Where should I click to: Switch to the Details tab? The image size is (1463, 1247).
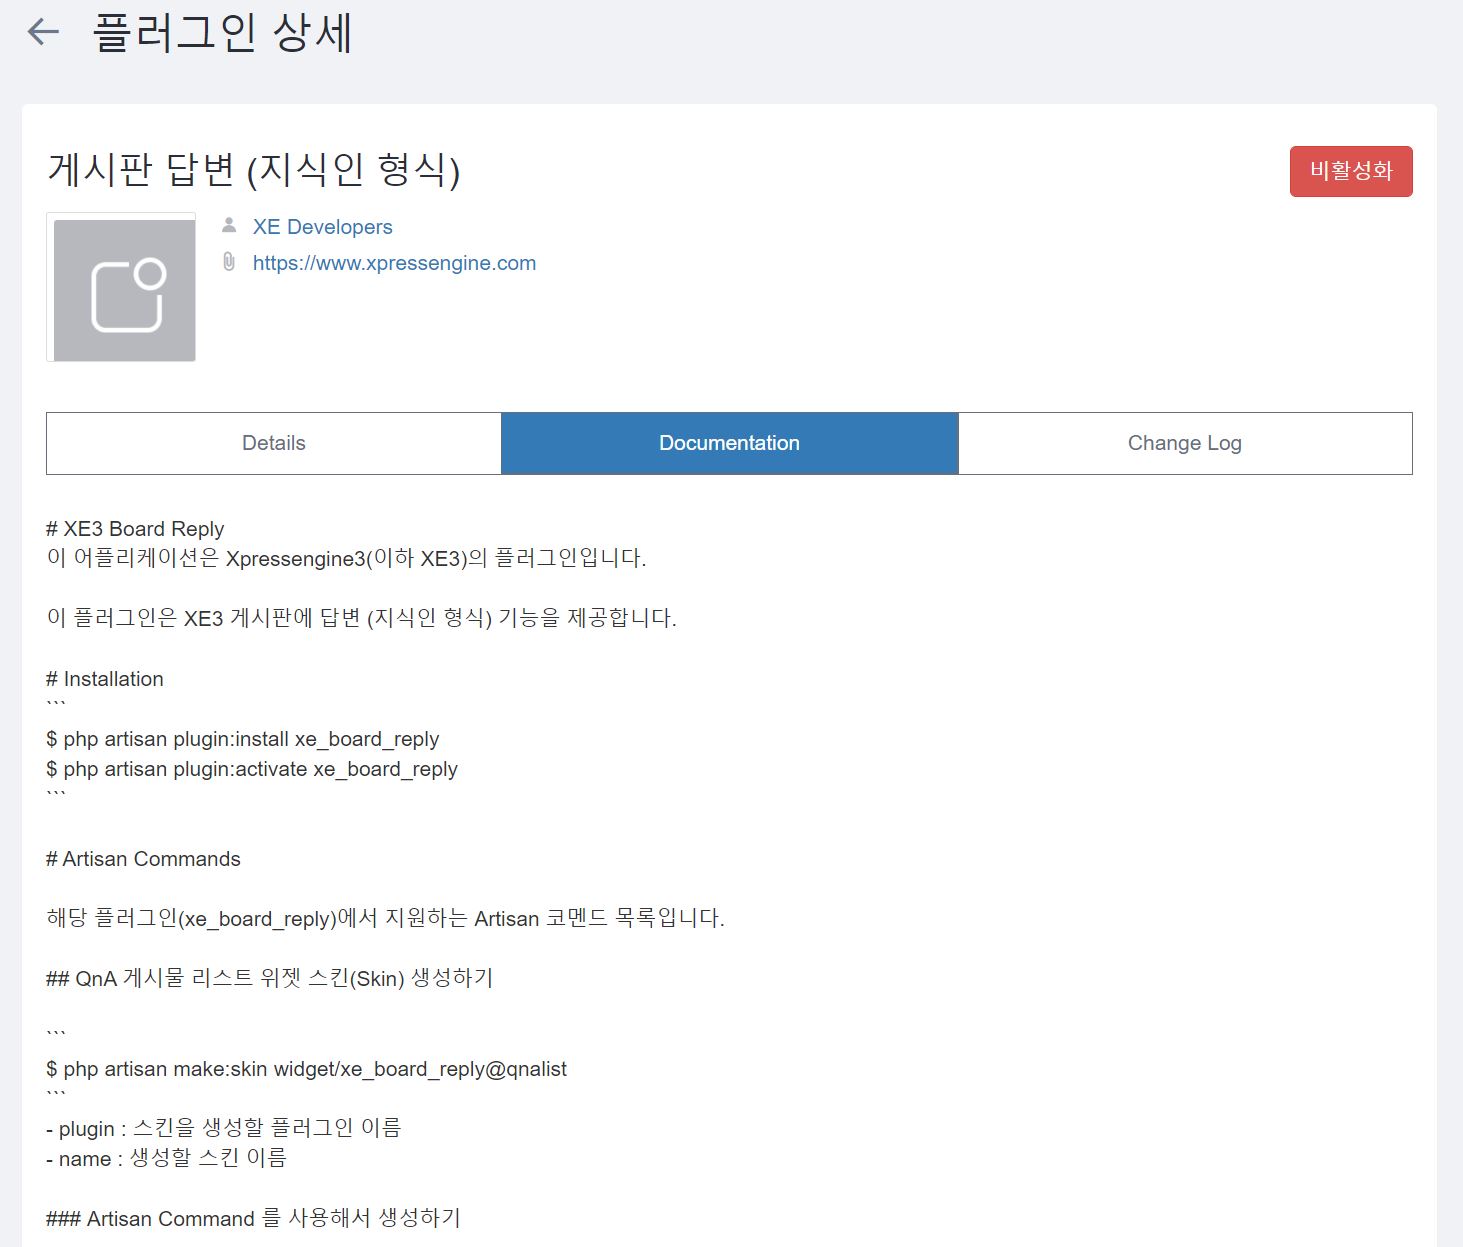(x=274, y=443)
